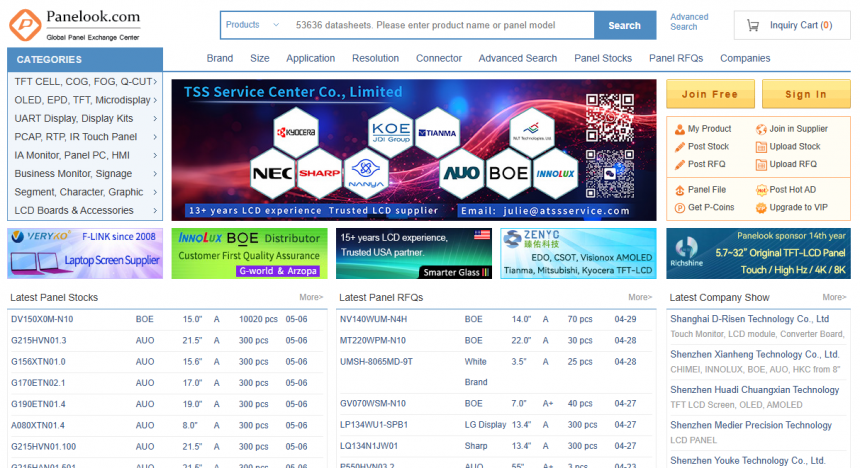The width and height of the screenshot is (860, 468).
Task: Open Shenzhen Huadi Chuangxian Technology
Action: [x=755, y=390]
